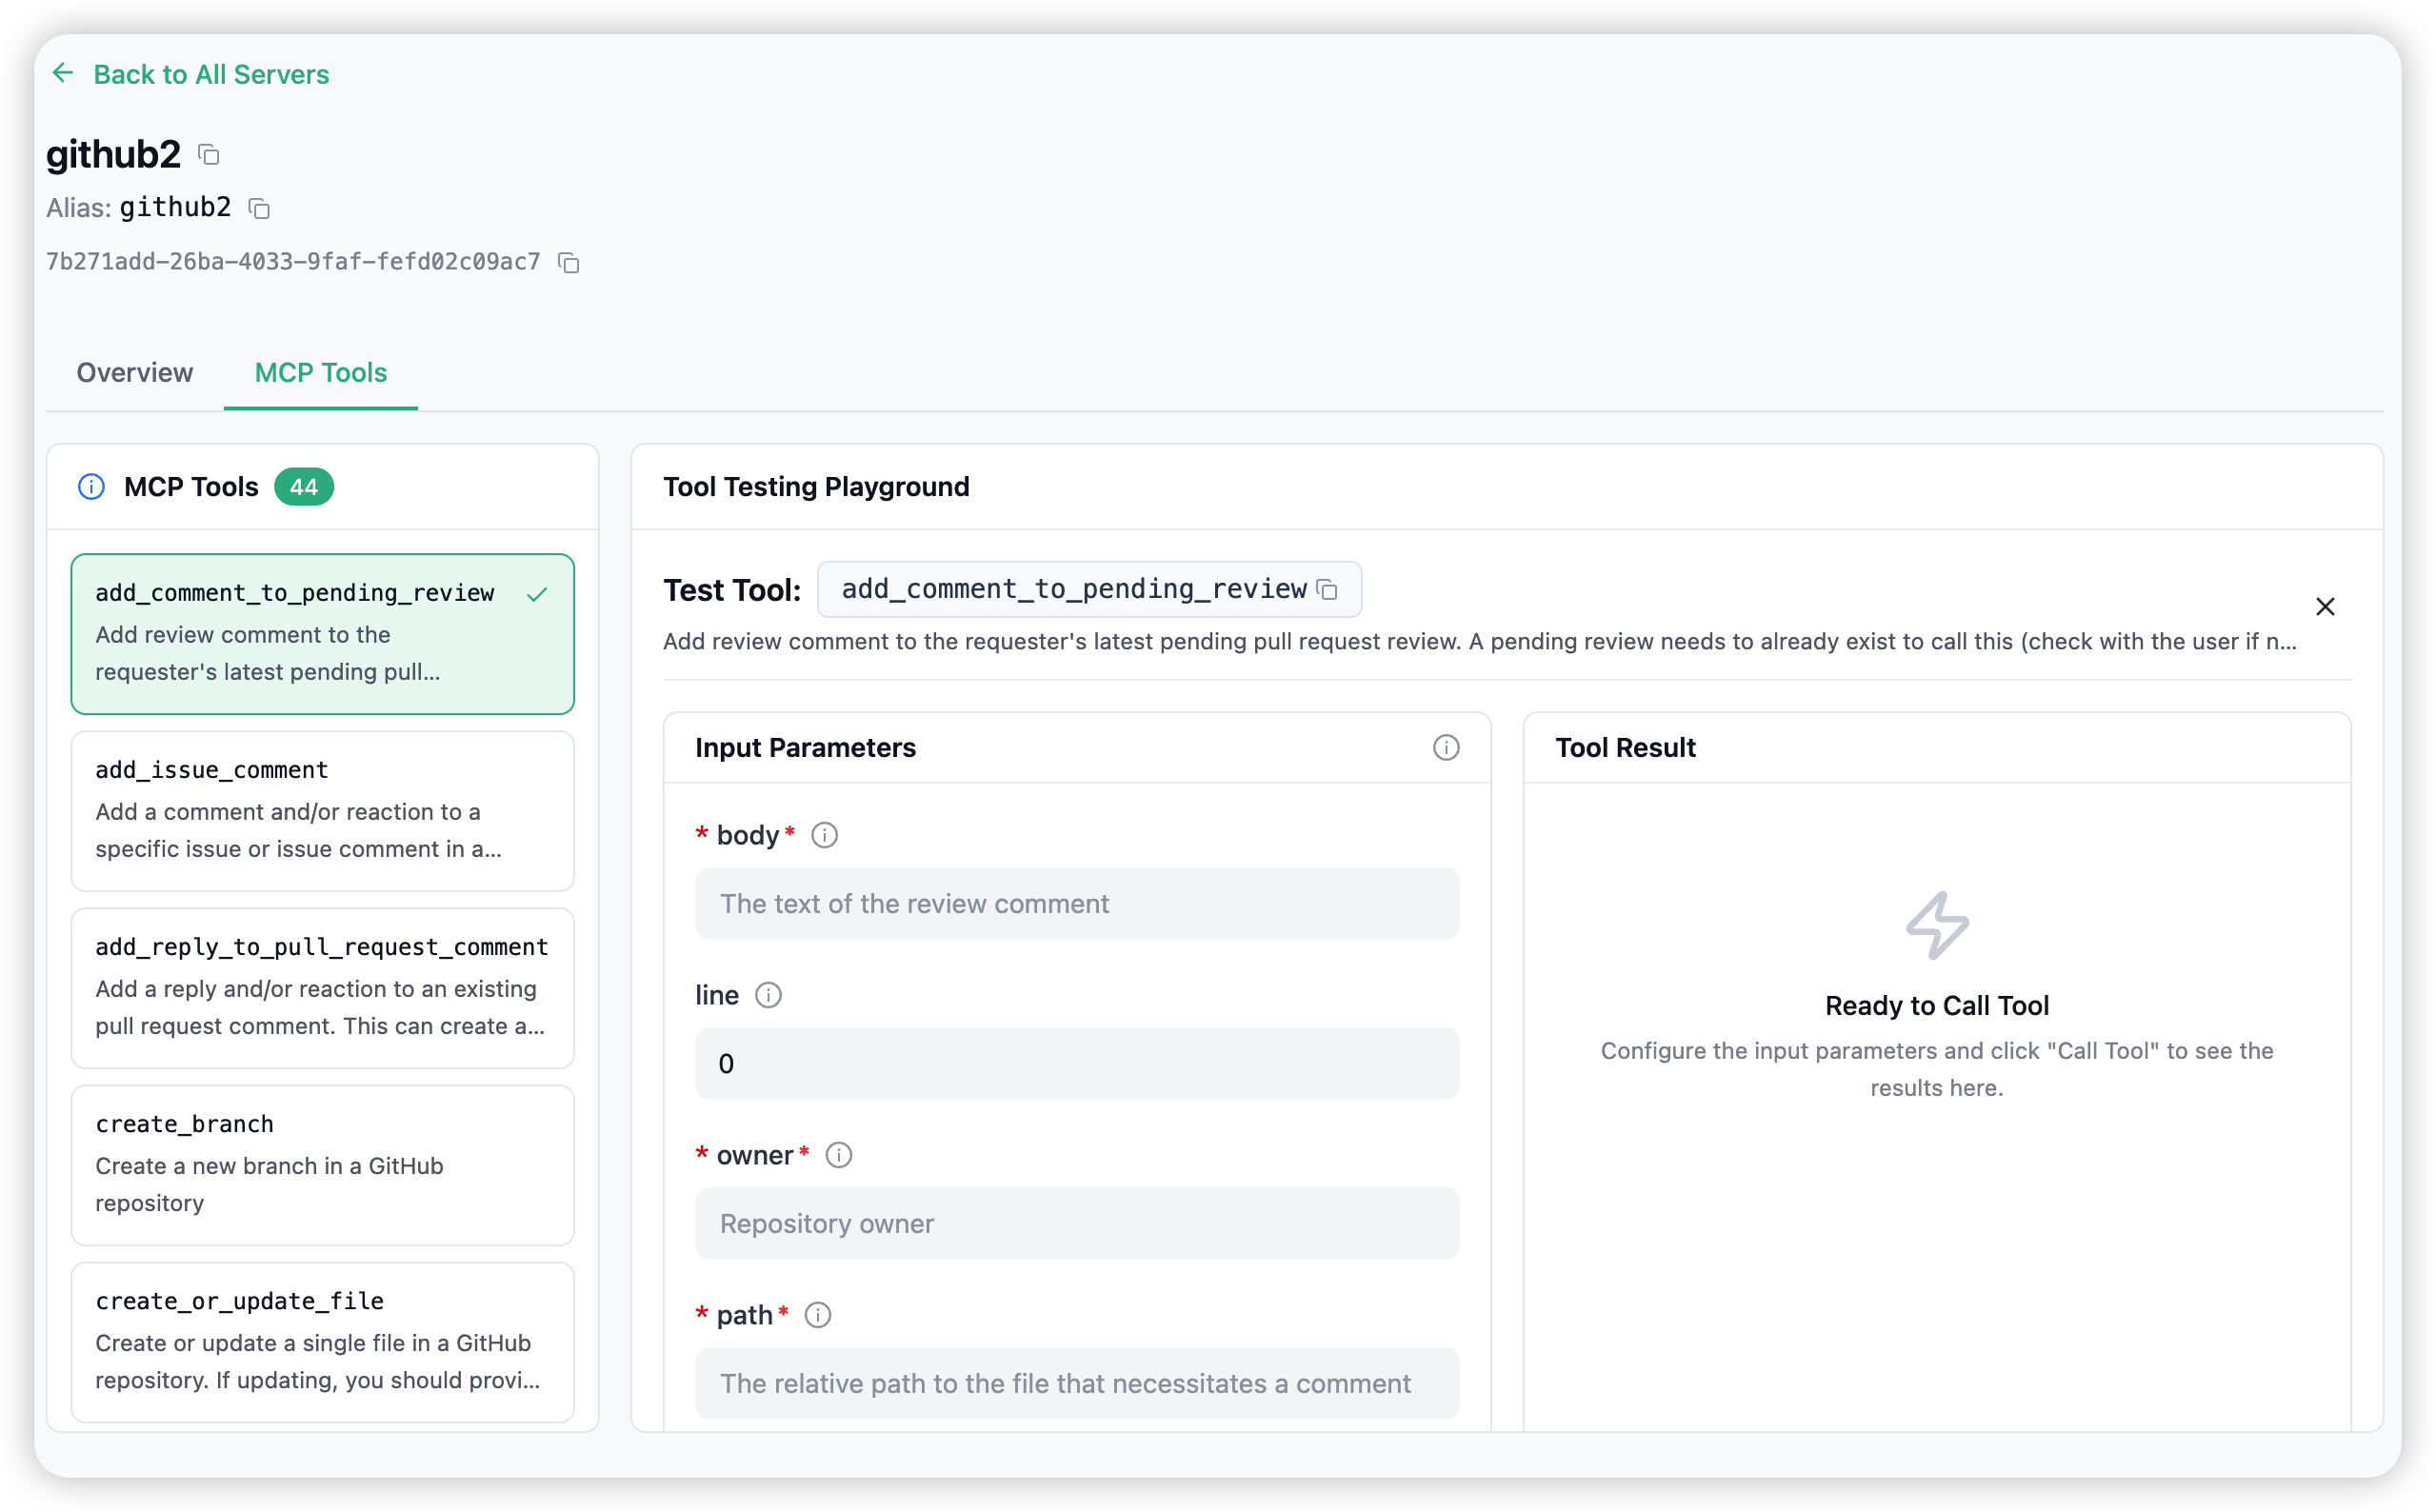Click the Tool Testing Playground heading
The height and width of the screenshot is (1512, 2436).
[816, 487]
